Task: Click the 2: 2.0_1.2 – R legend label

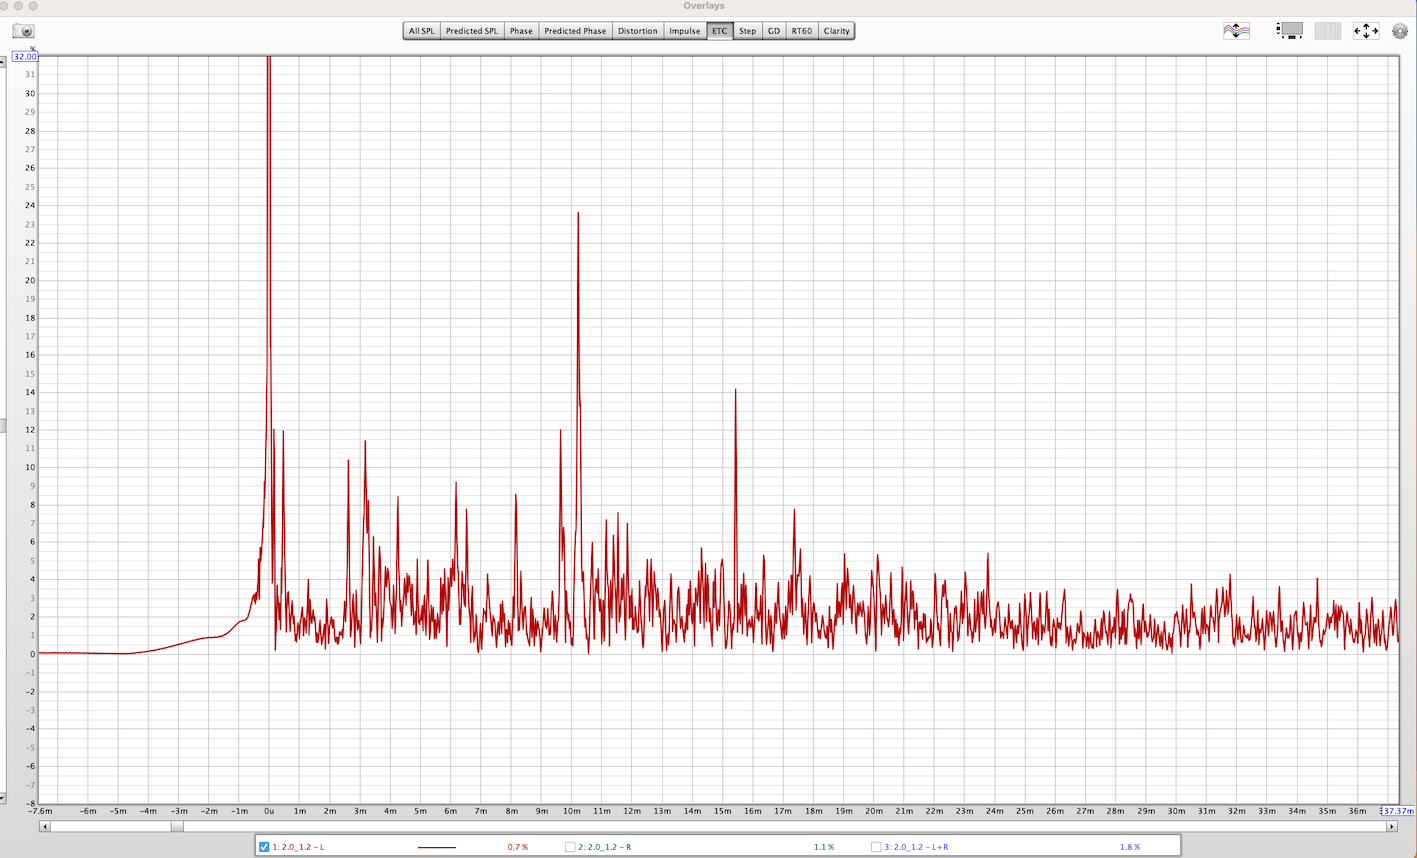Action: pos(604,847)
